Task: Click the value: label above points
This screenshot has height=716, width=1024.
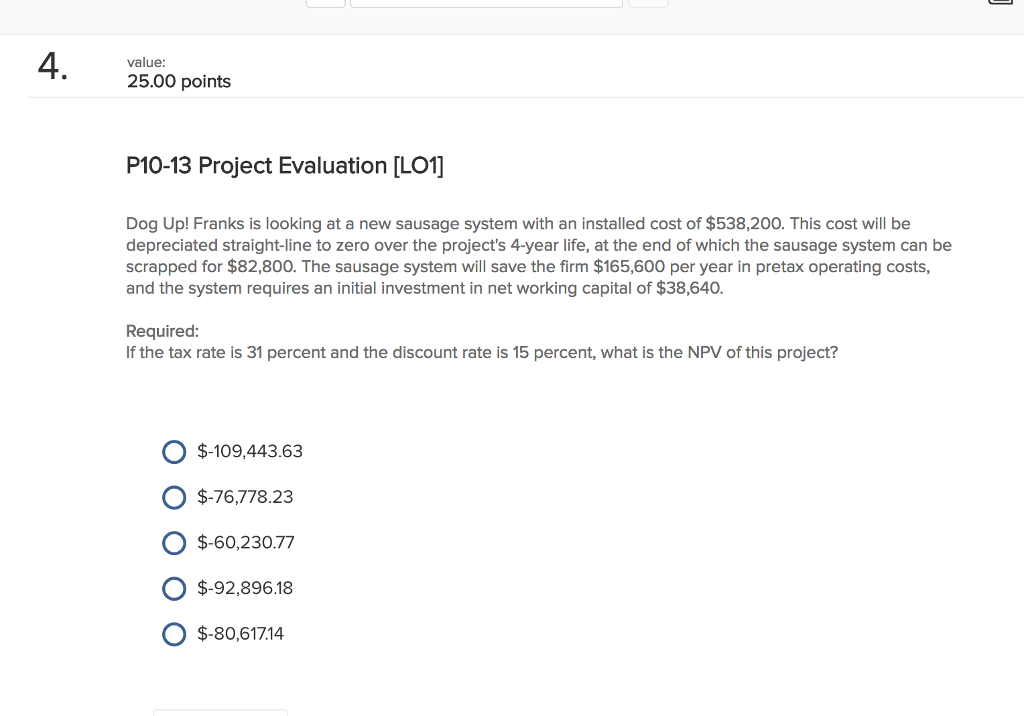Action: pyautogui.click(x=146, y=61)
